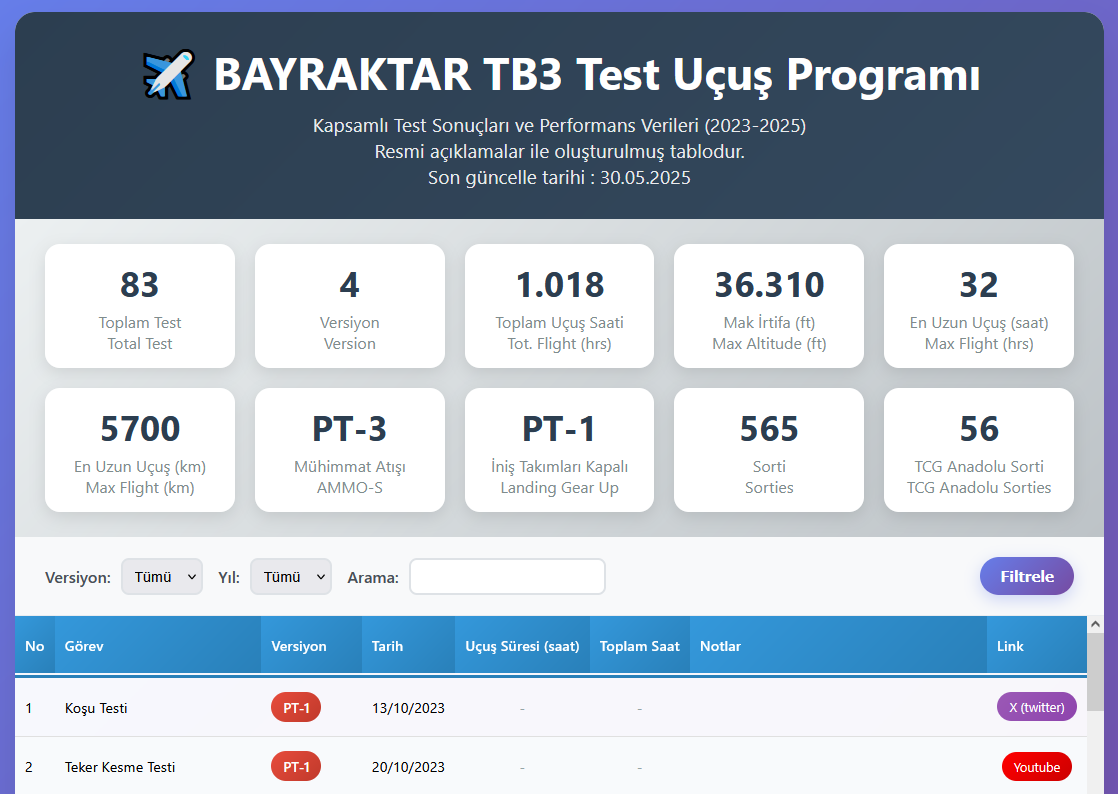1118x794 pixels.
Task: Click the date 13/10/2023
Action: point(408,708)
